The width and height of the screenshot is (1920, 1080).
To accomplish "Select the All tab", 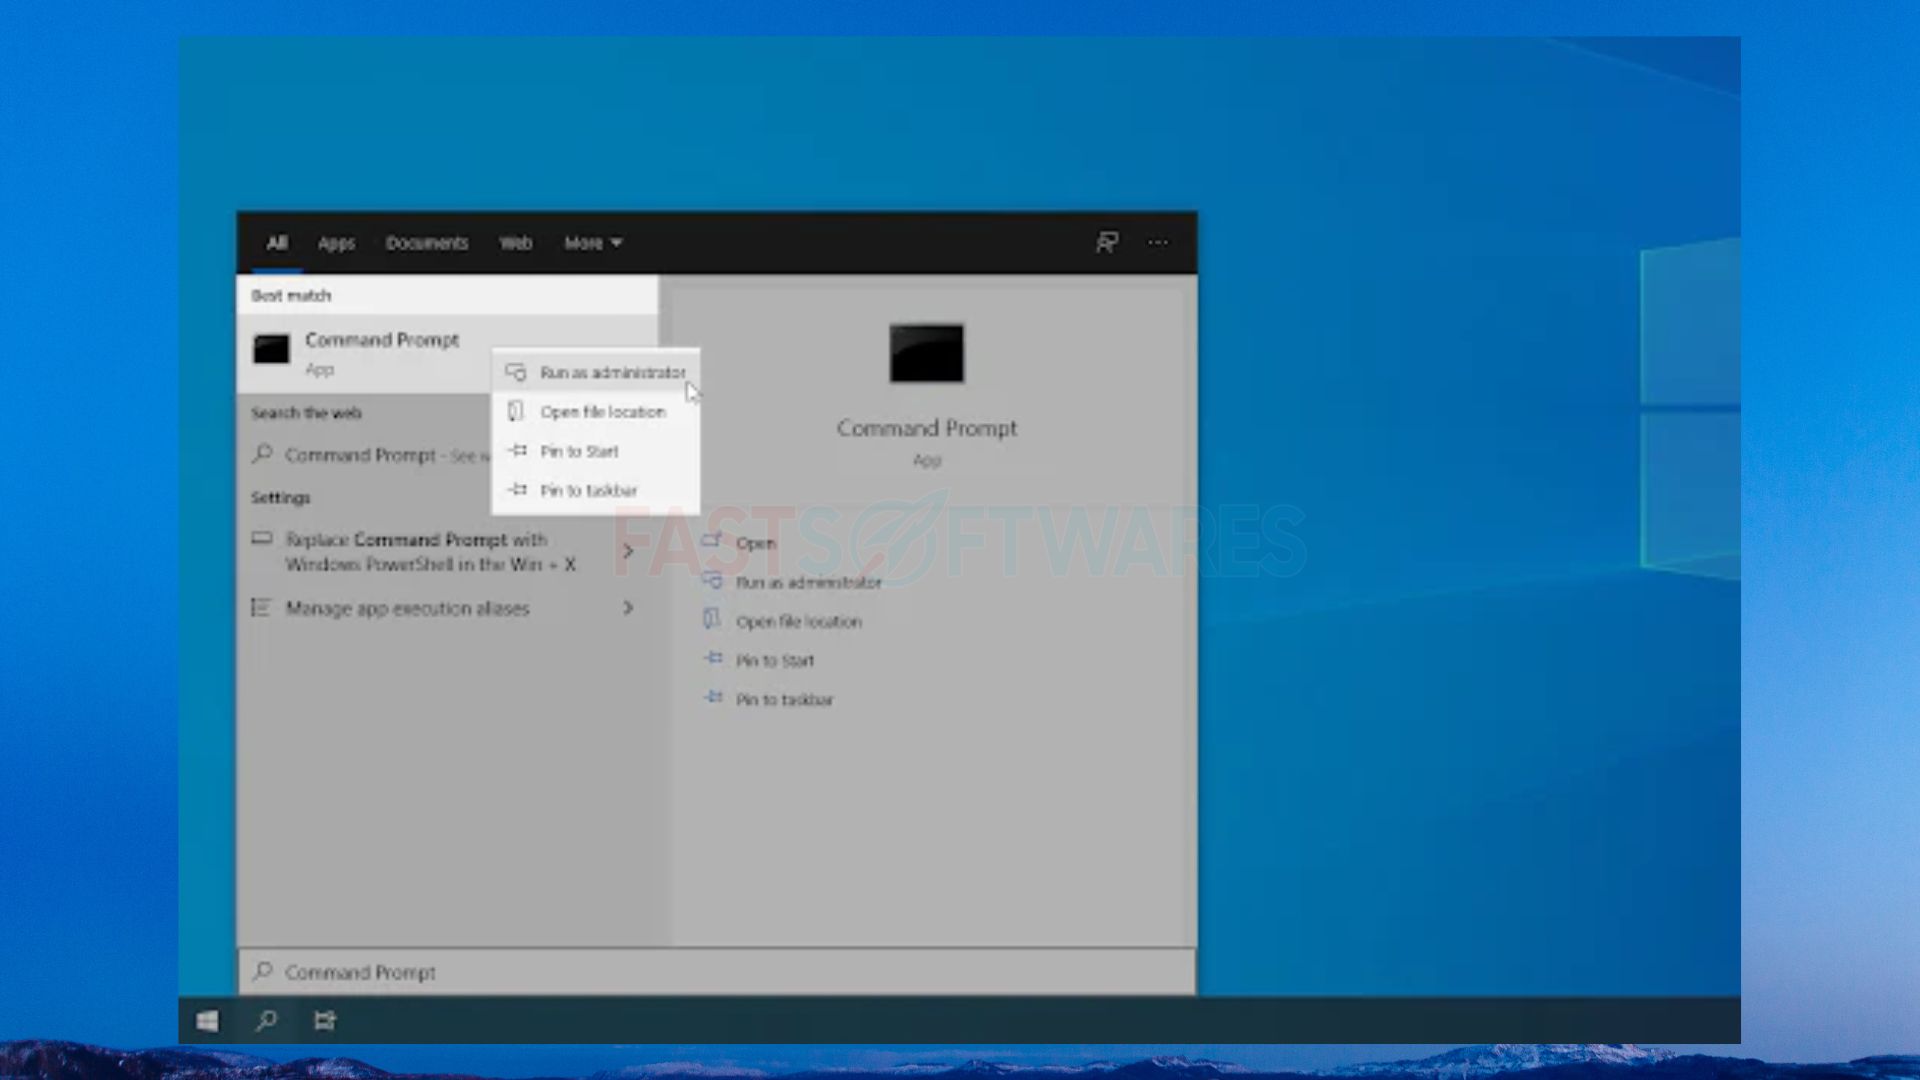I will click(x=277, y=243).
